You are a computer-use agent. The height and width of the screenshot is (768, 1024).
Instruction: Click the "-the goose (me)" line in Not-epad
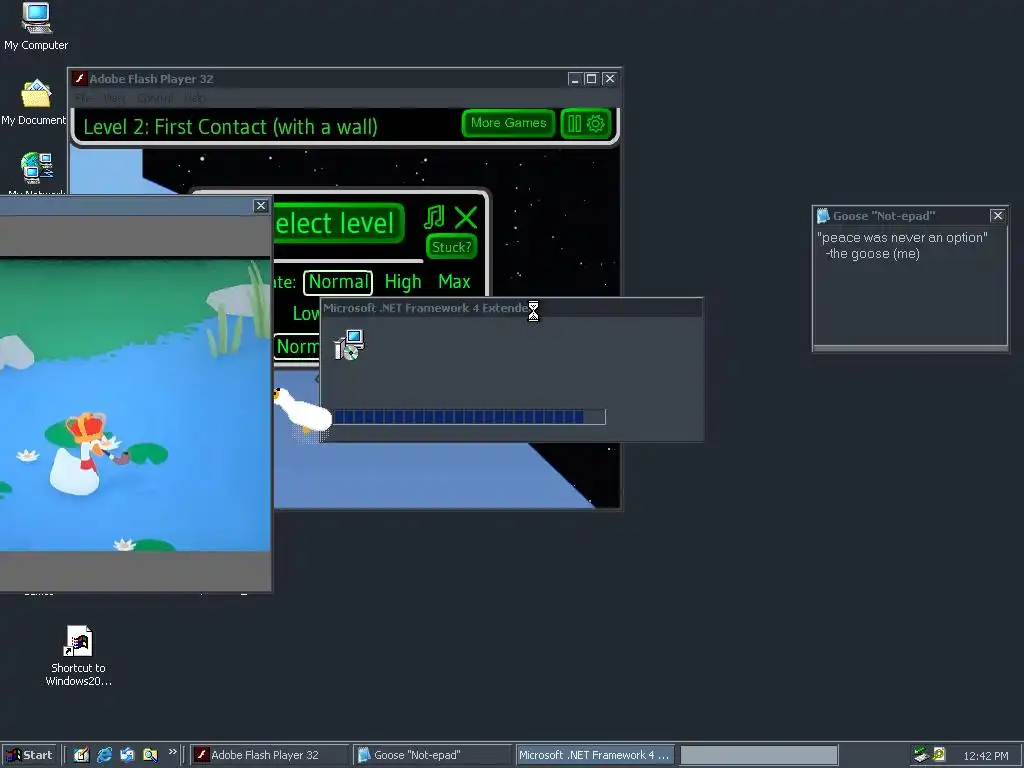(x=872, y=254)
